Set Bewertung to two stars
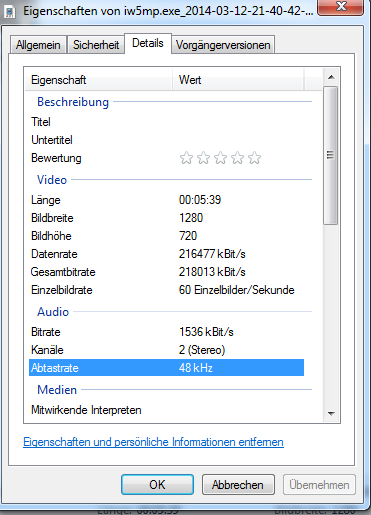 (x=203, y=158)
